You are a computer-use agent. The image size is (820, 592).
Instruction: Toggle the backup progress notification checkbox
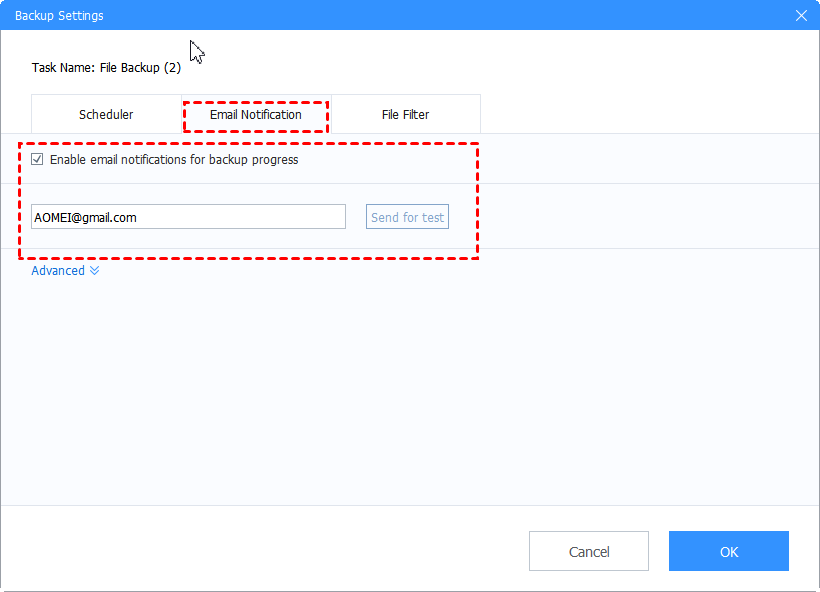point(37,159)
